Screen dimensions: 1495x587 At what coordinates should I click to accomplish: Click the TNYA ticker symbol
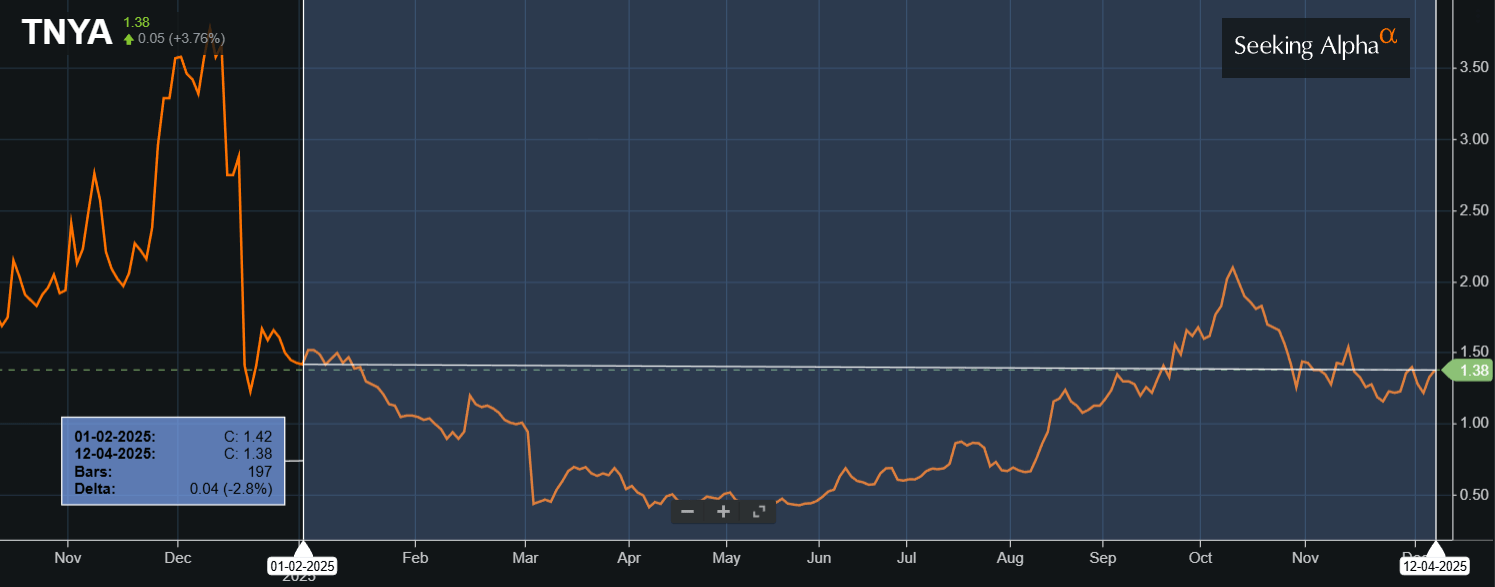(x=67, y=32)
